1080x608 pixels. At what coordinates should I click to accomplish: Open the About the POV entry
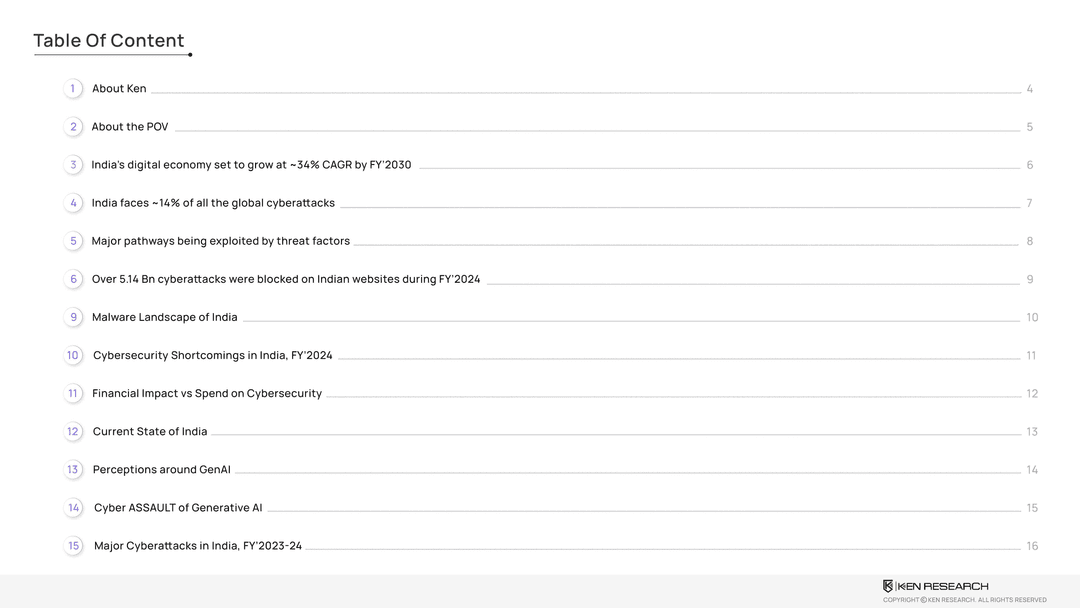[130, 127]
